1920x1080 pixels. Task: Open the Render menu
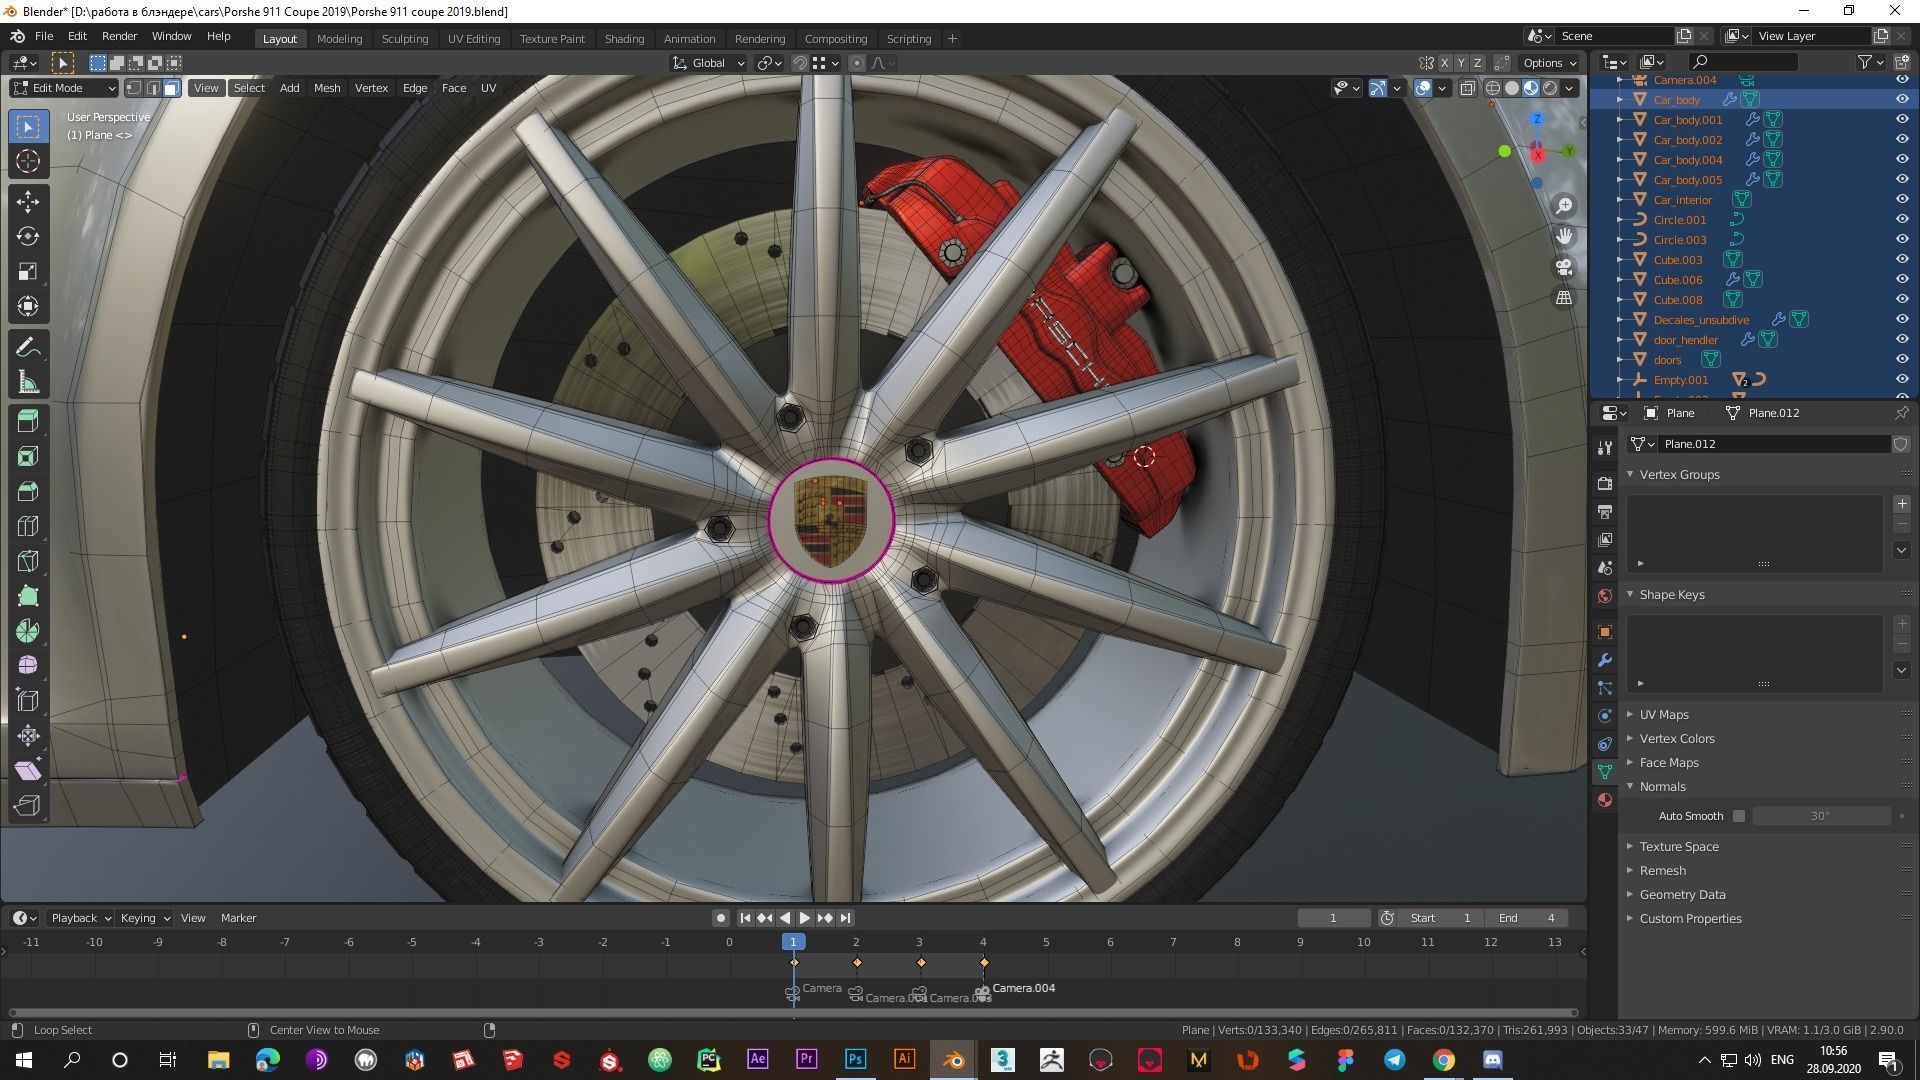[119, 36]
